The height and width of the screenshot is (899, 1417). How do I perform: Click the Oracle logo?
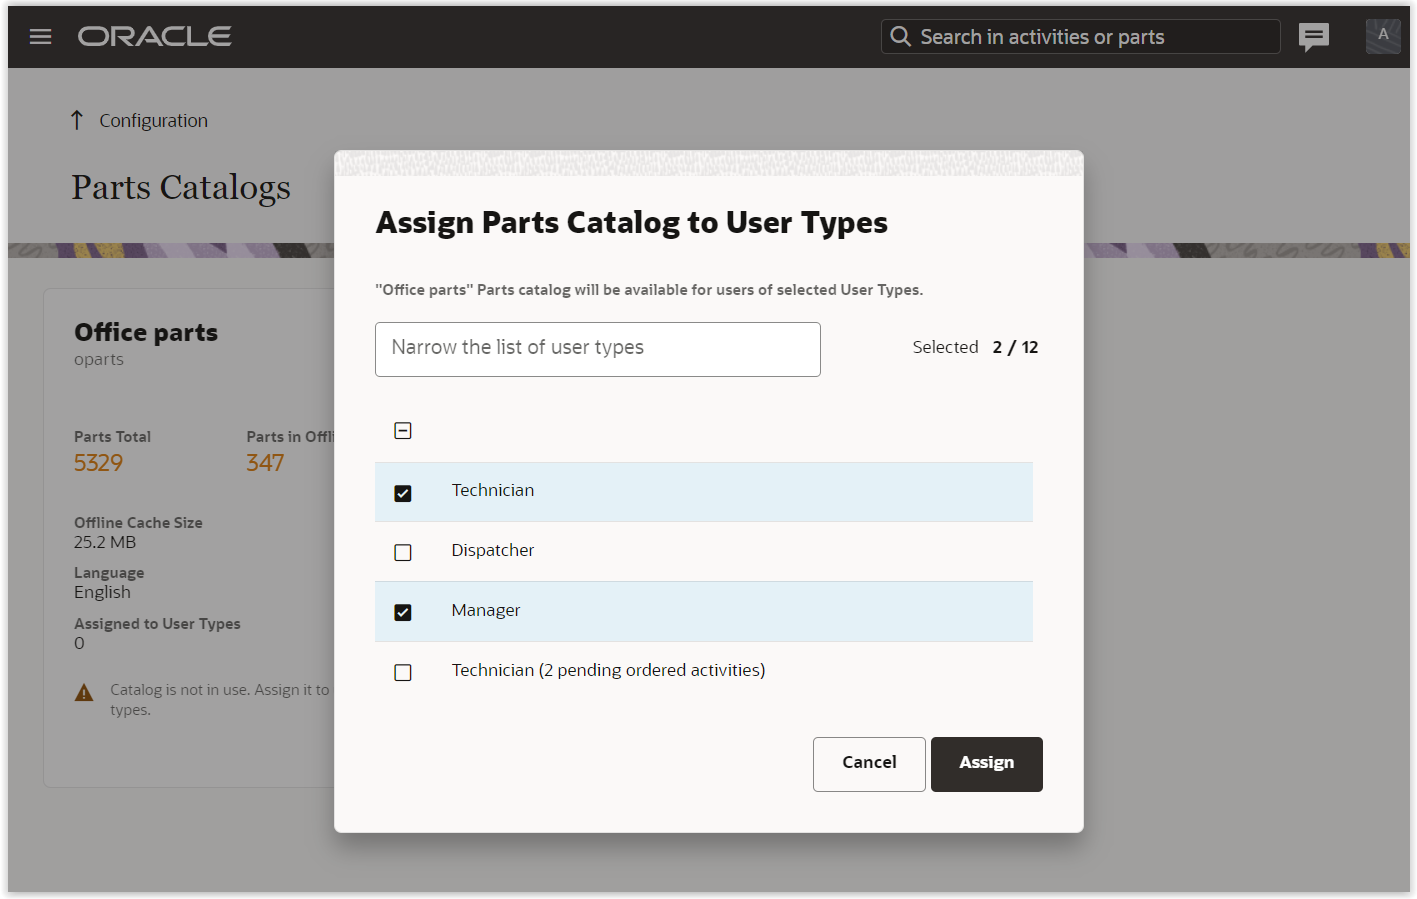pos(155,37)
